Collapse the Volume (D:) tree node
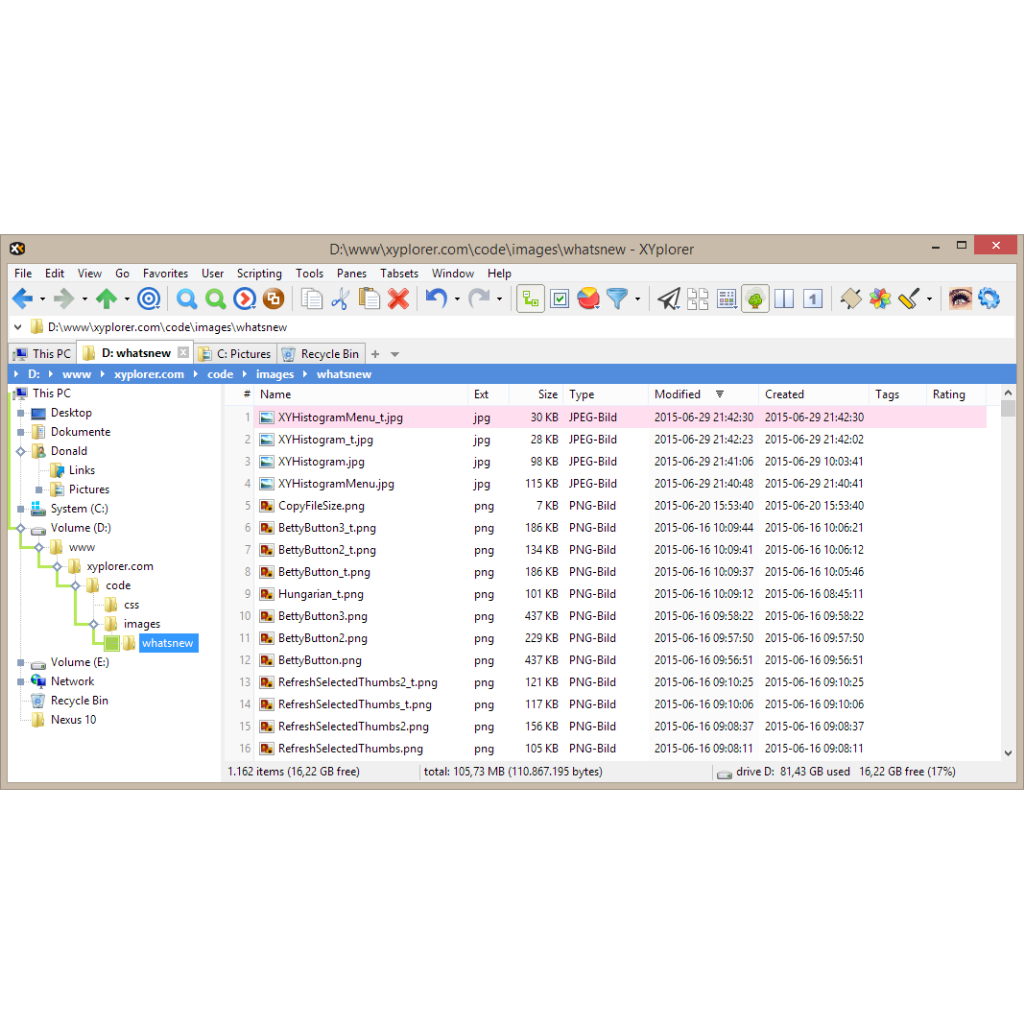The image size is (1024, 1024). coord(21,528)
